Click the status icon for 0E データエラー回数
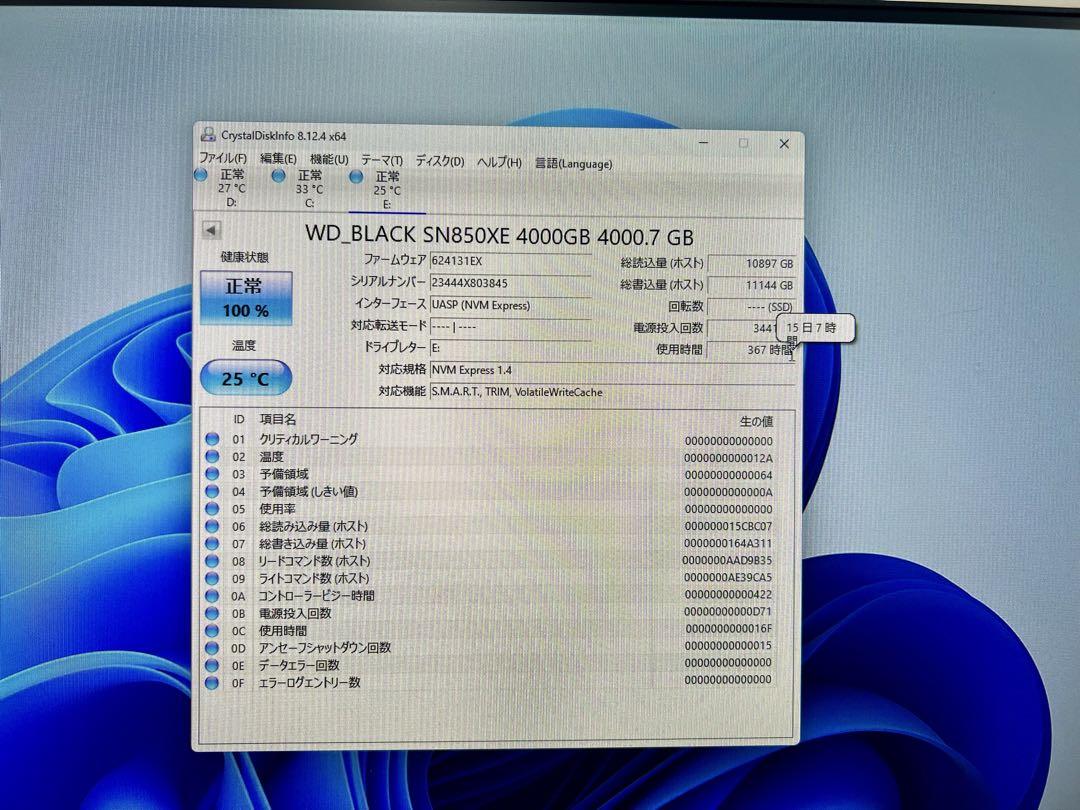Viewport: 1080px width, 810px height. coord(212,665)
